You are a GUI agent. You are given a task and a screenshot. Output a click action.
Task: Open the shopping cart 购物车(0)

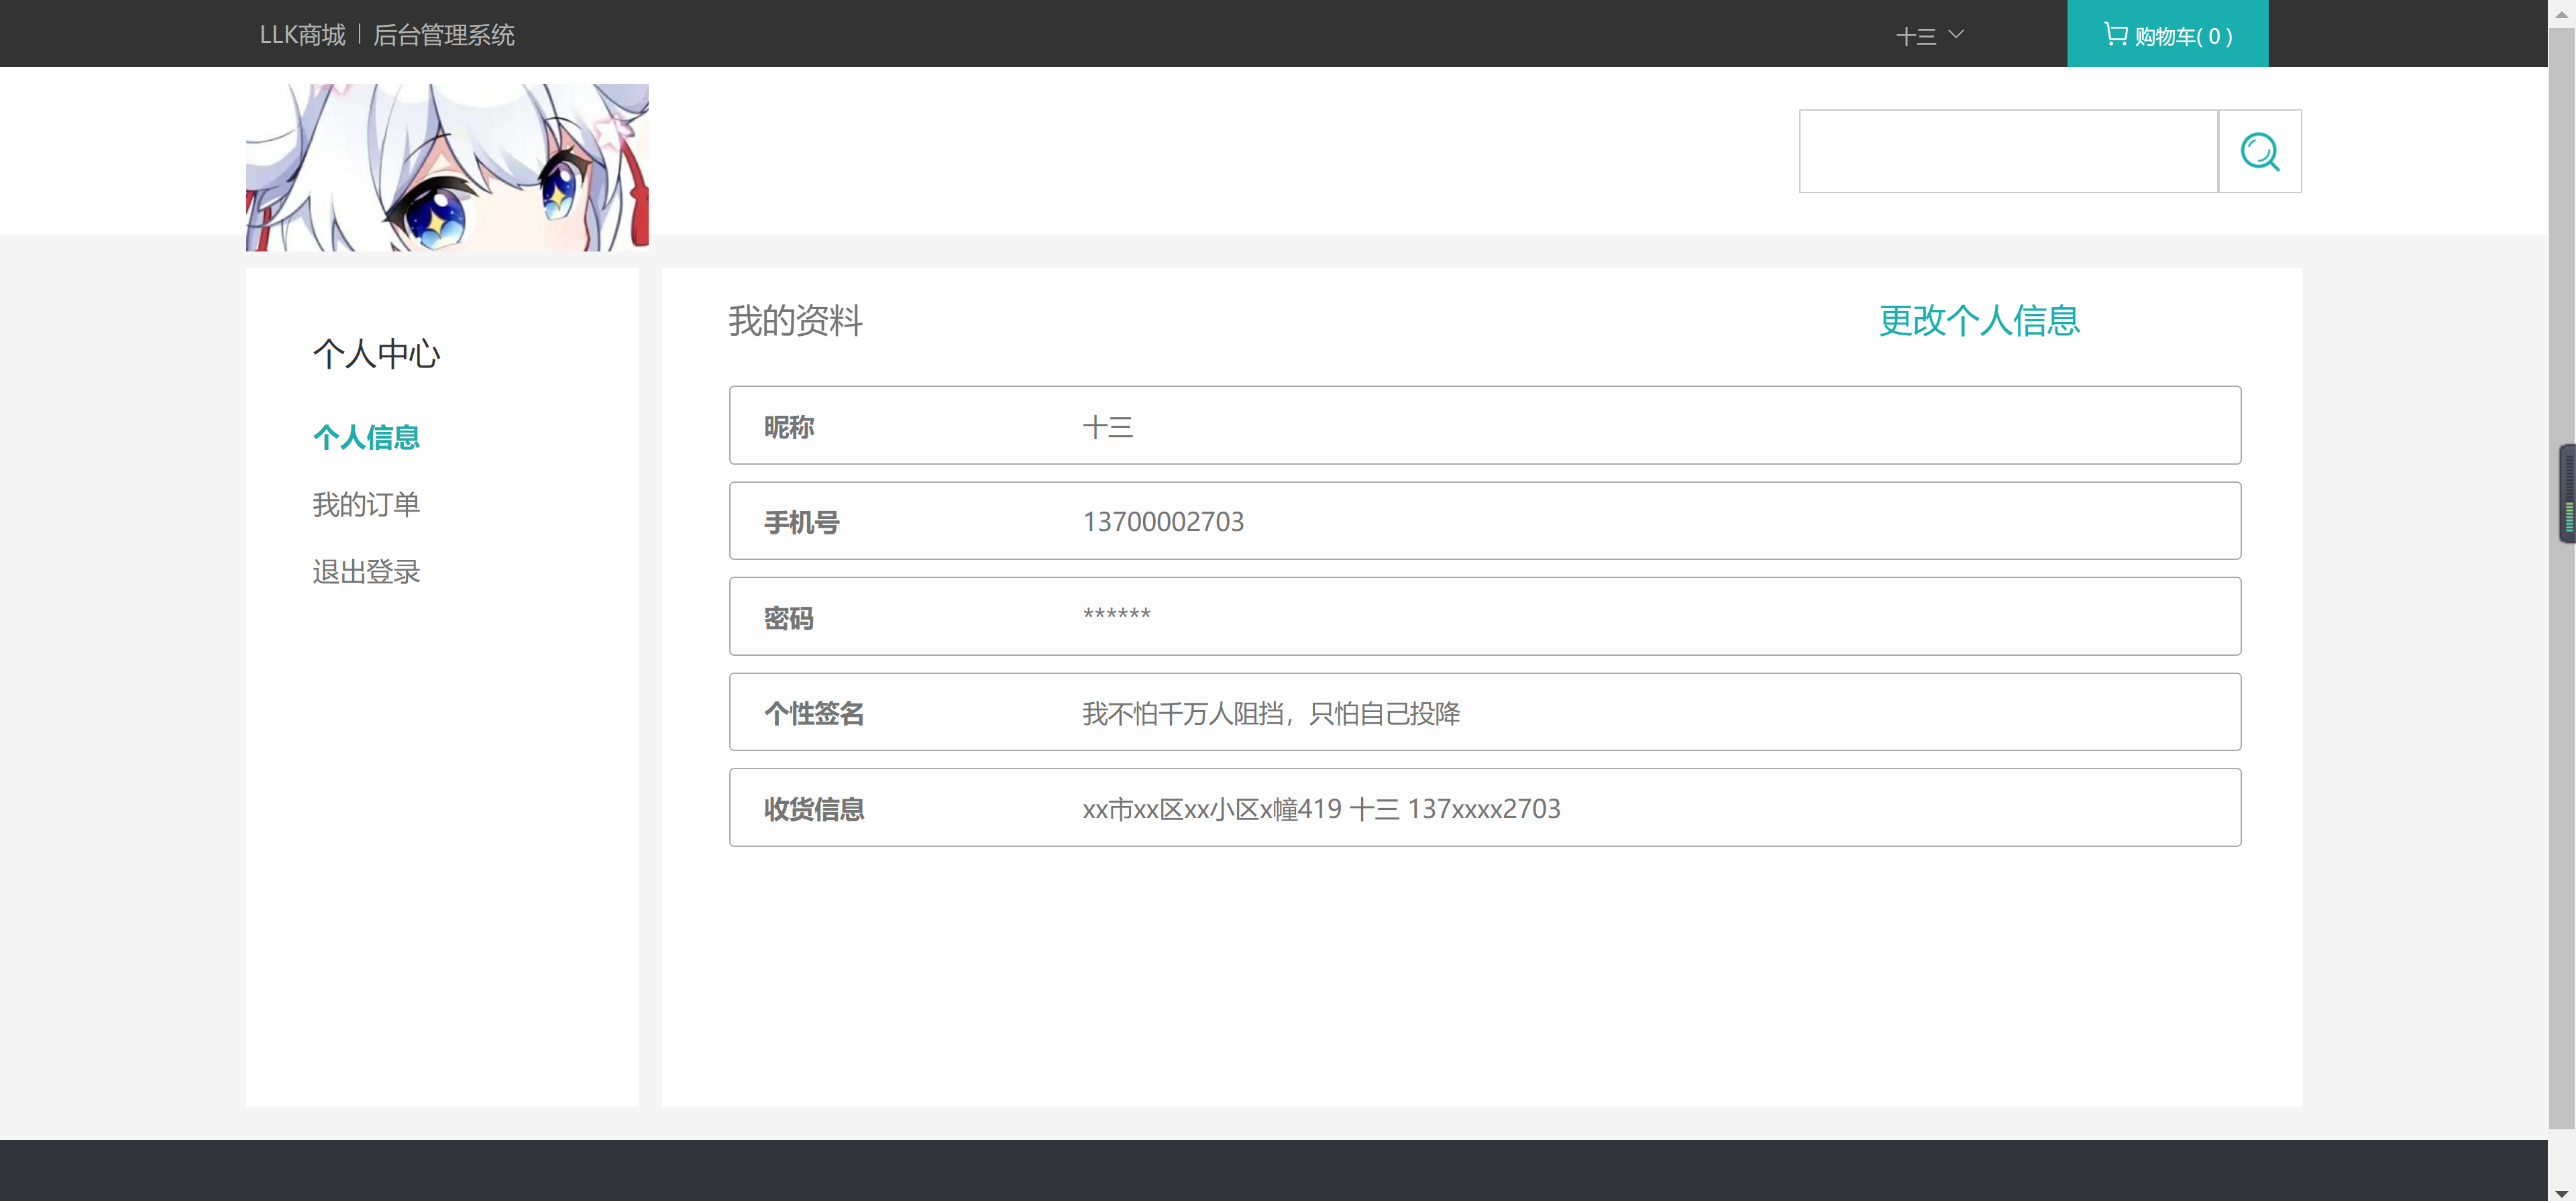click(2167, 34)
